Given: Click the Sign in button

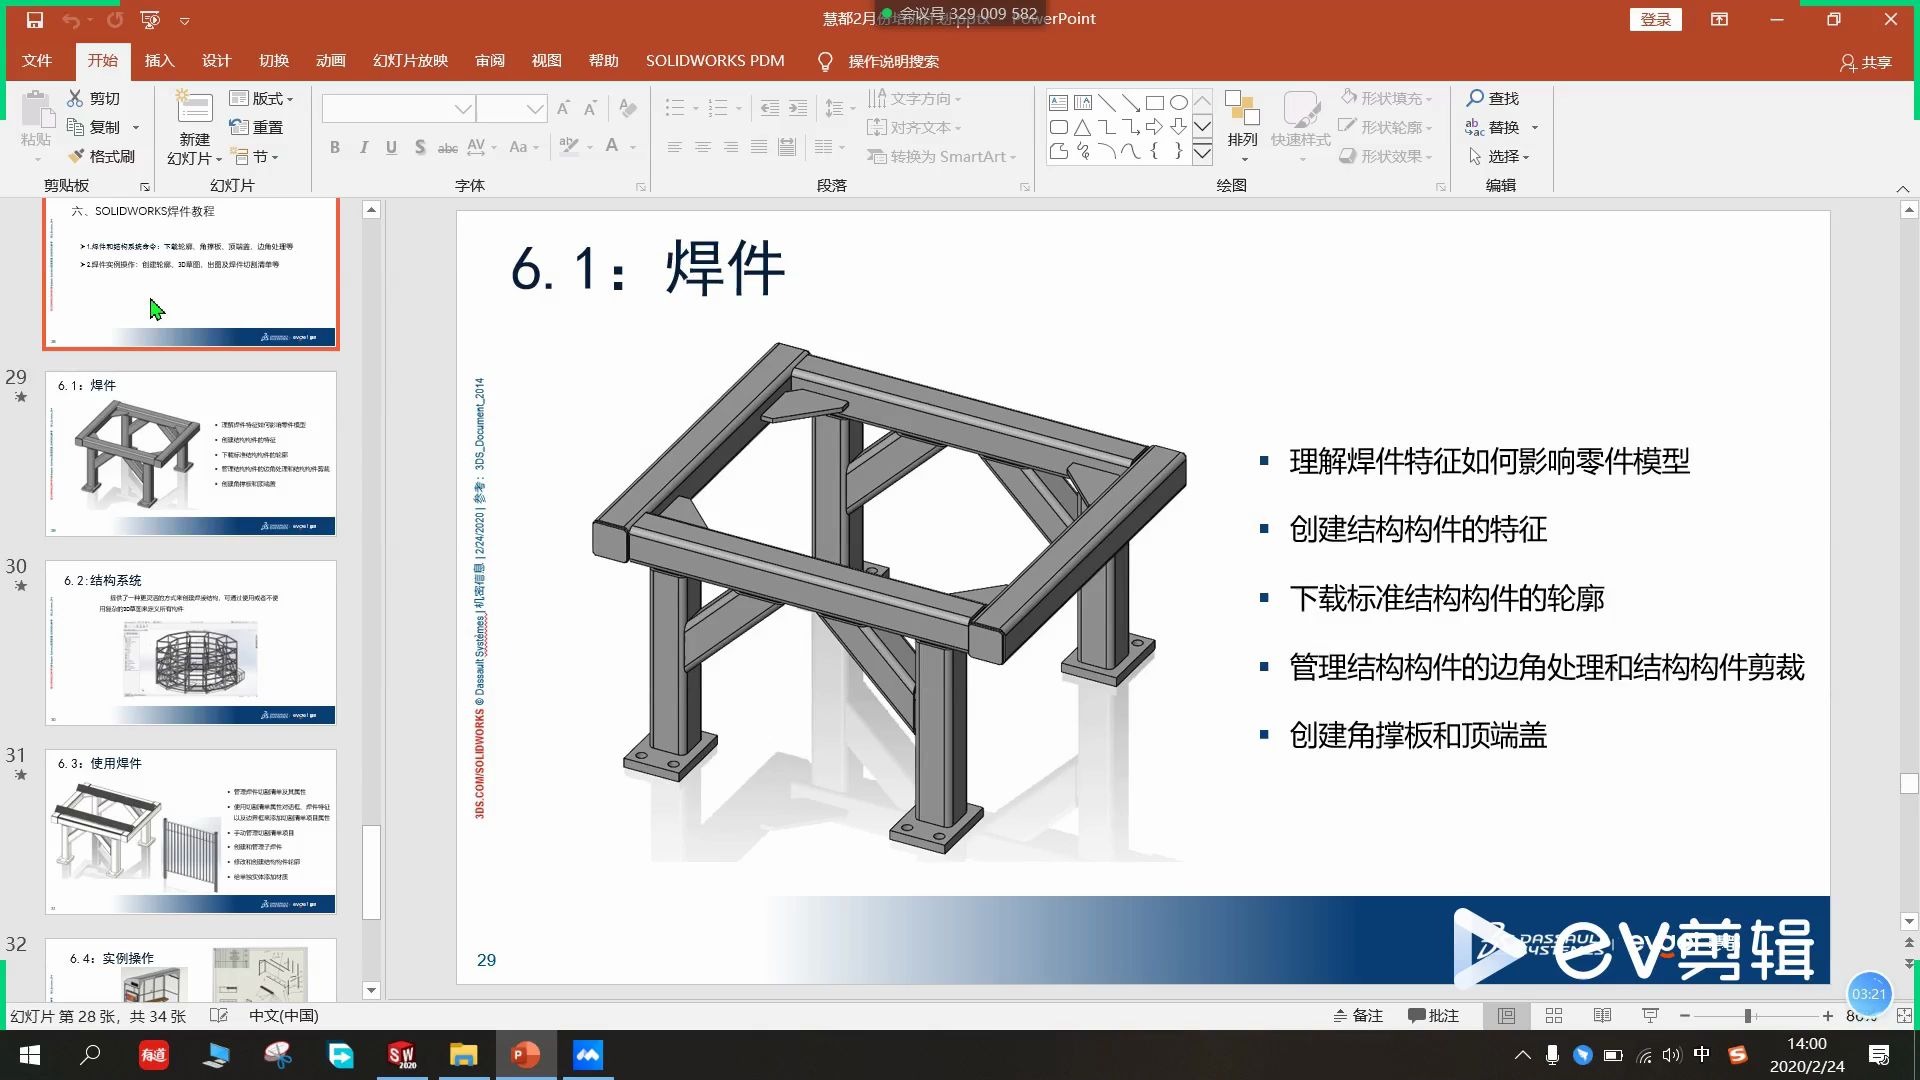Looking at the screenshot, I should (x=1655, y=19).
